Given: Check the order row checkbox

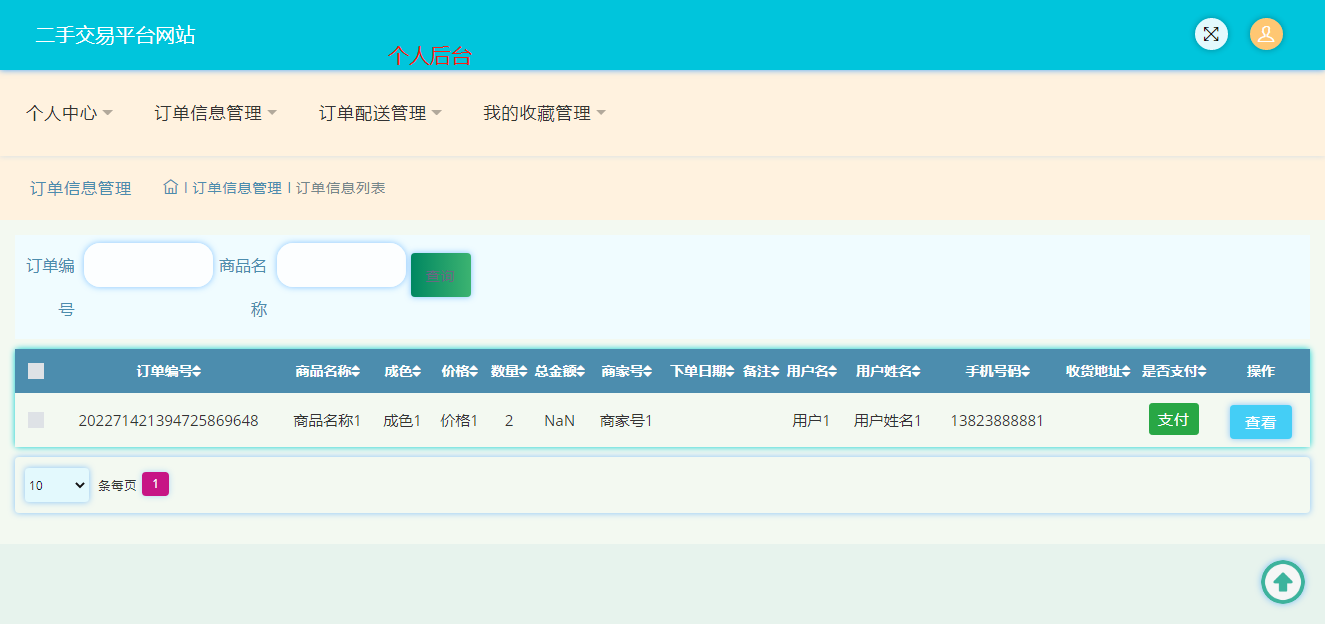Looking at the screenshot, I should coord(36,420).
